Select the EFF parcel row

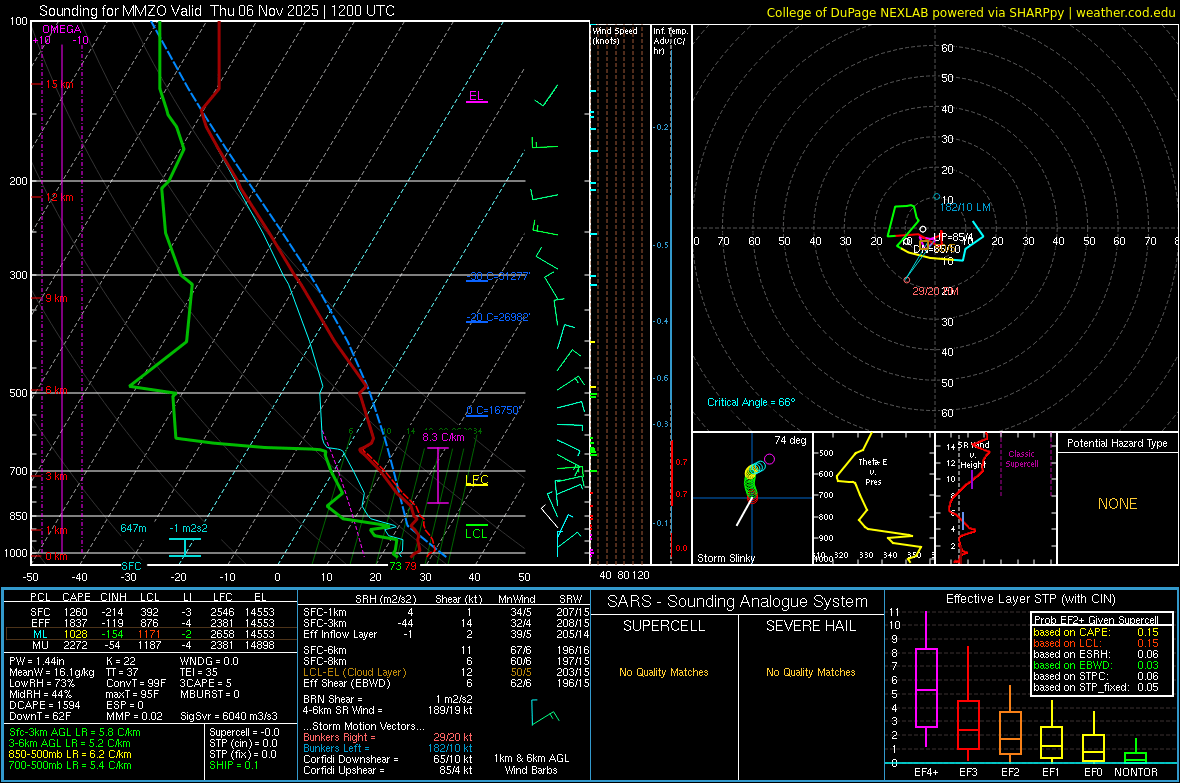[x=152, y=623]
